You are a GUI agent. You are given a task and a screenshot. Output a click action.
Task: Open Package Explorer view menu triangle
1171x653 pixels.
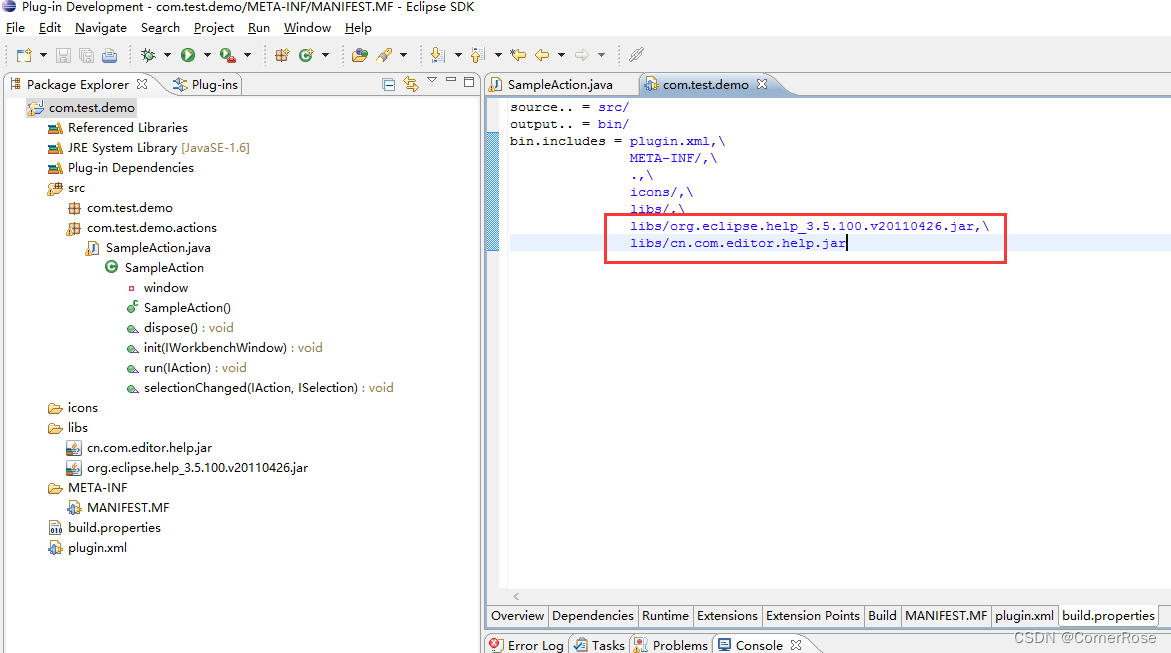432,80
